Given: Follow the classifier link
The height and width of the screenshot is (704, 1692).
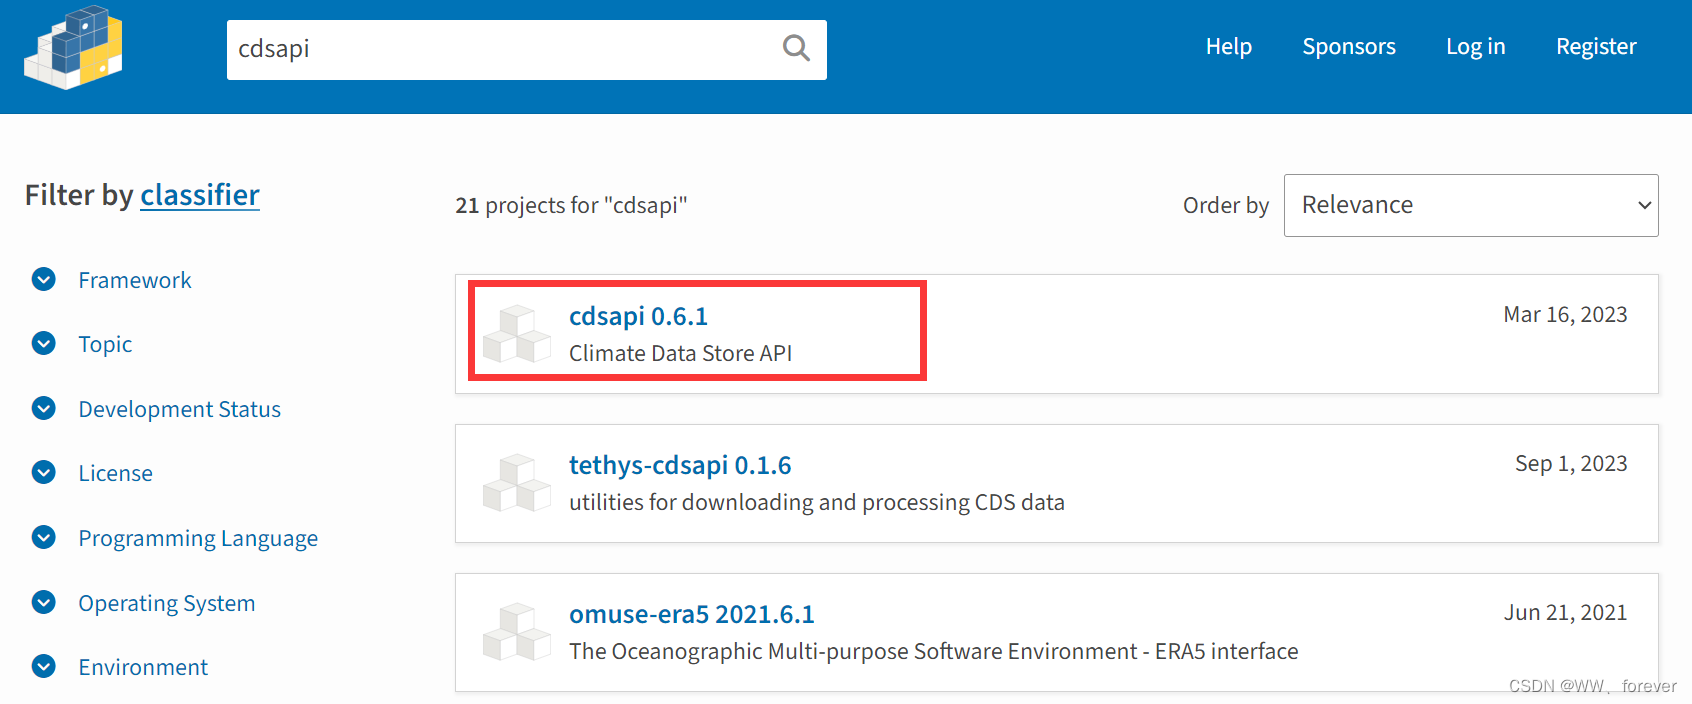Looking at the screenshot, I should pos(200,195).
